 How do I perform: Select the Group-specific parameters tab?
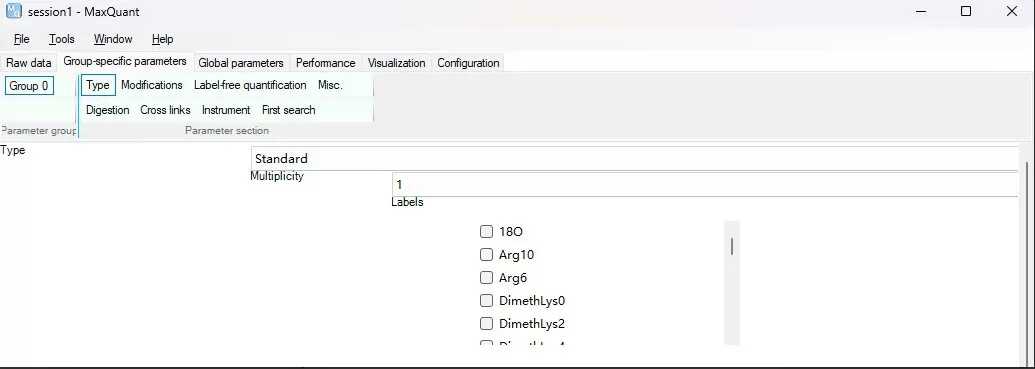[125, 61]
